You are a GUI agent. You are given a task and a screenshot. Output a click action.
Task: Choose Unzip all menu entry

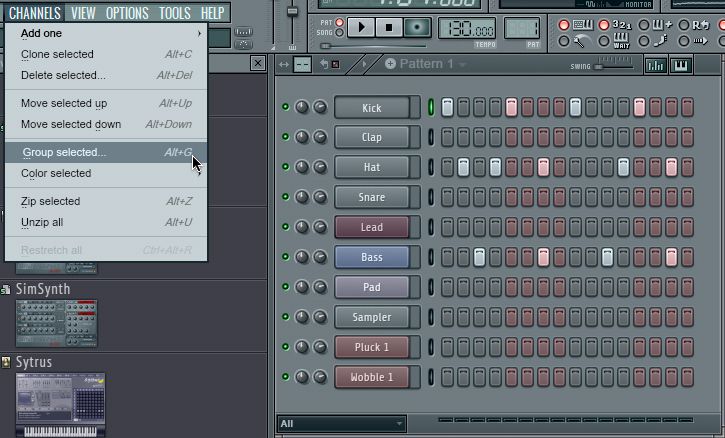(106, 222)
